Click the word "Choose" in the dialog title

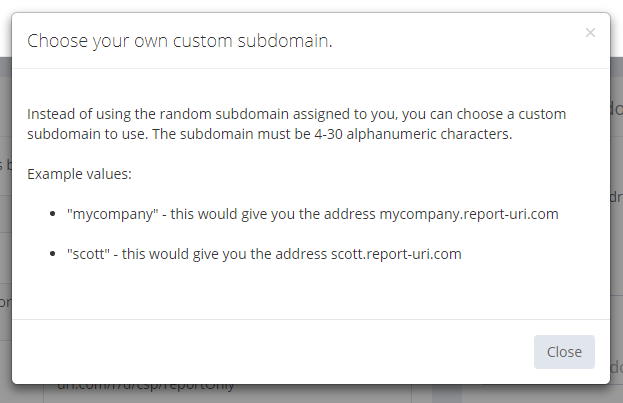[x=56, y=41]
